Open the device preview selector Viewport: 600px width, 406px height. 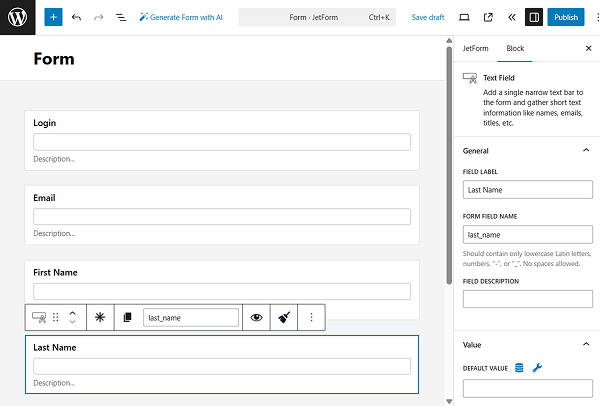coord(464,17)
